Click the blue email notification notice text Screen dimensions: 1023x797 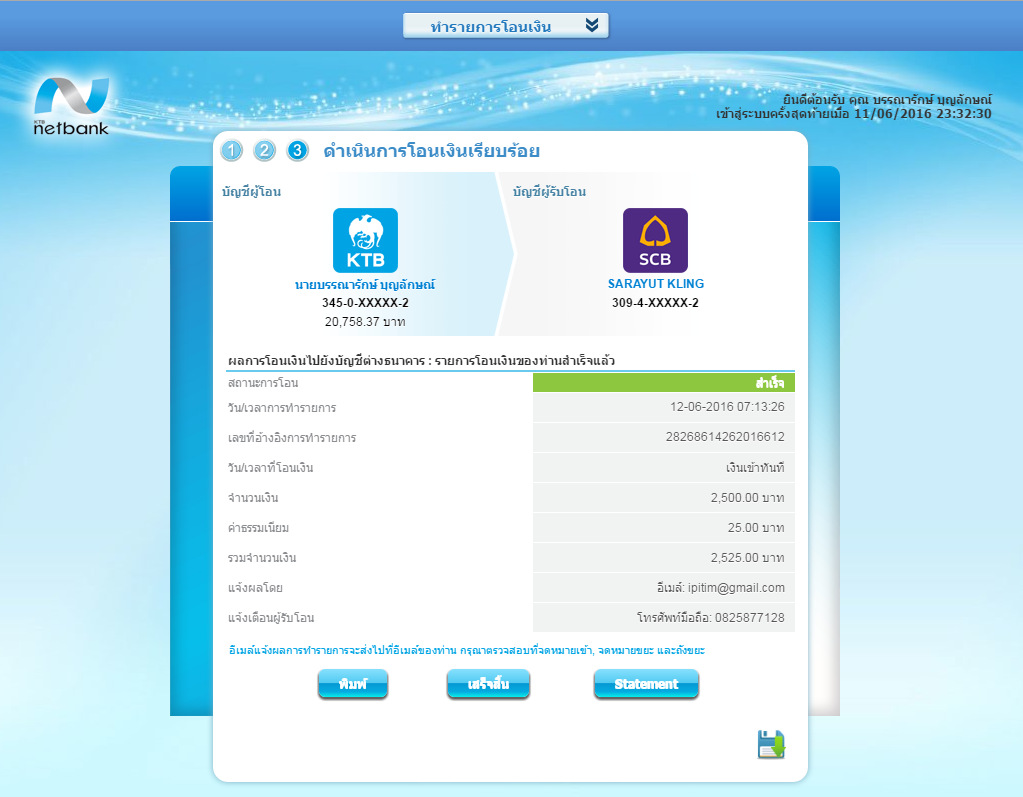[466, 650]
